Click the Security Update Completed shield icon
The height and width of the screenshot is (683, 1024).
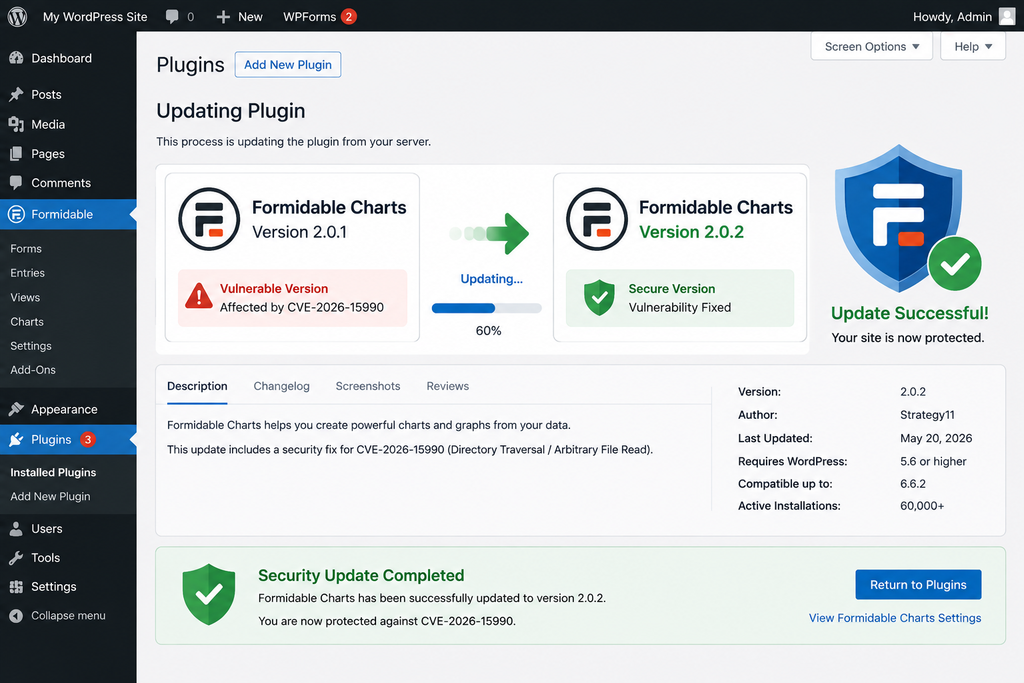click(208, 595)
